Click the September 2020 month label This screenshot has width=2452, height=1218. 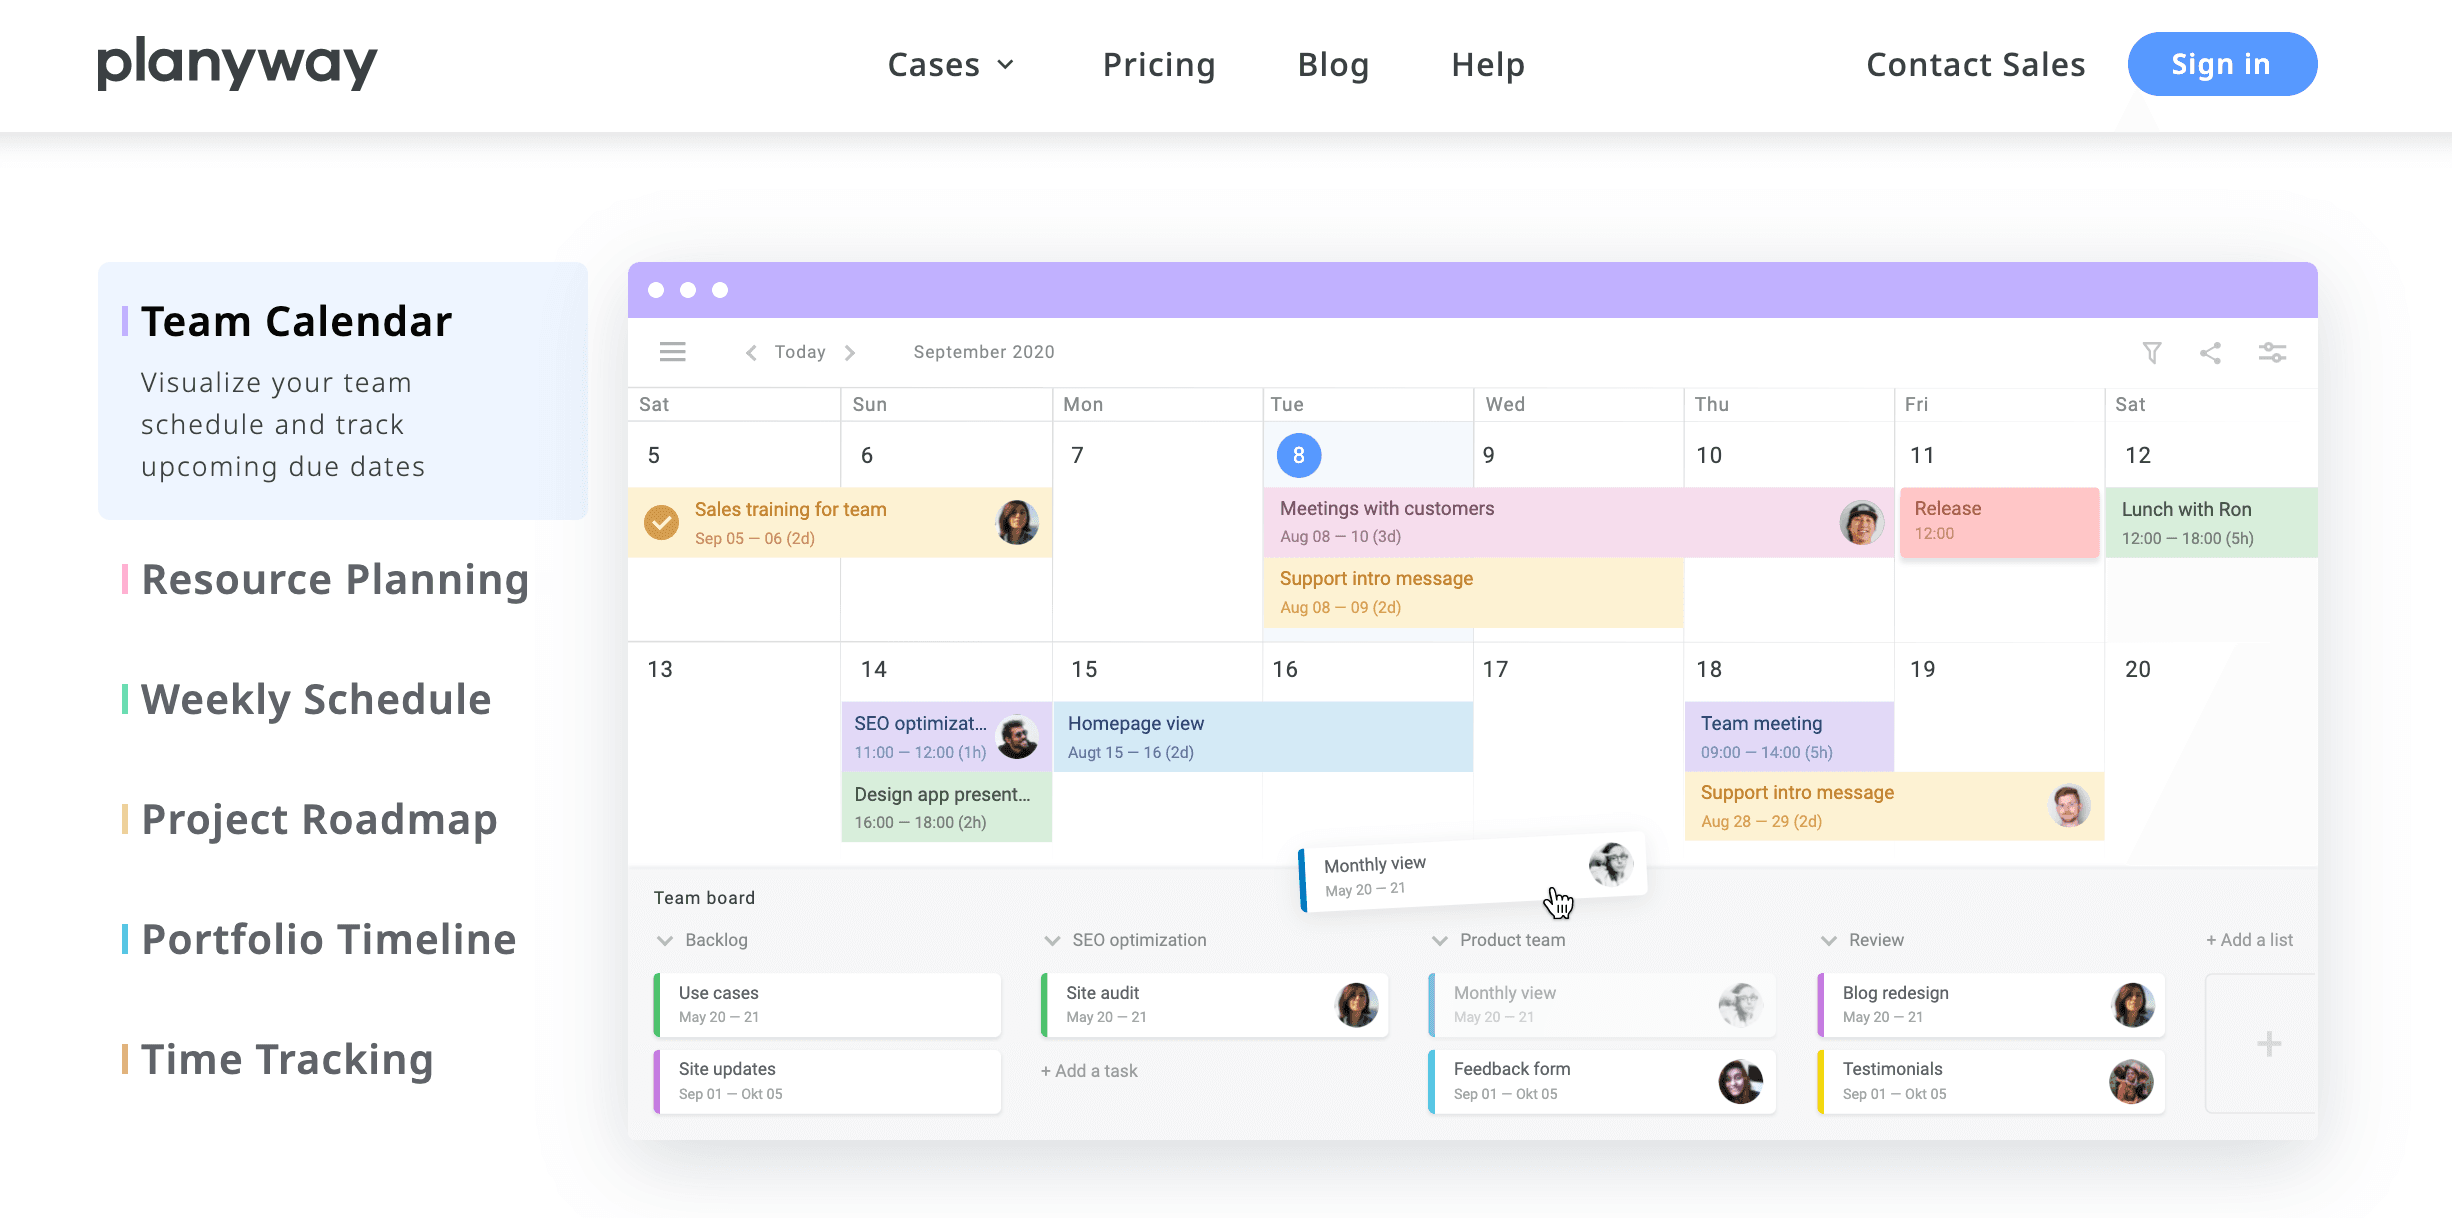984,352
